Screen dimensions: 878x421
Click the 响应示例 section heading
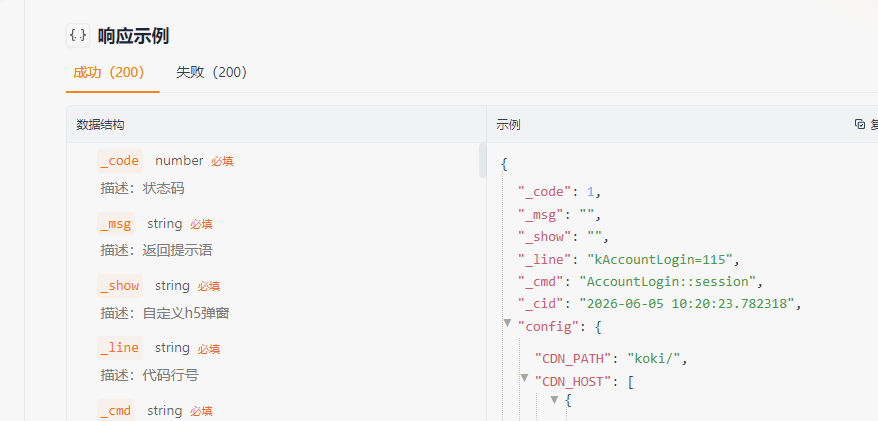coord(133,36)
